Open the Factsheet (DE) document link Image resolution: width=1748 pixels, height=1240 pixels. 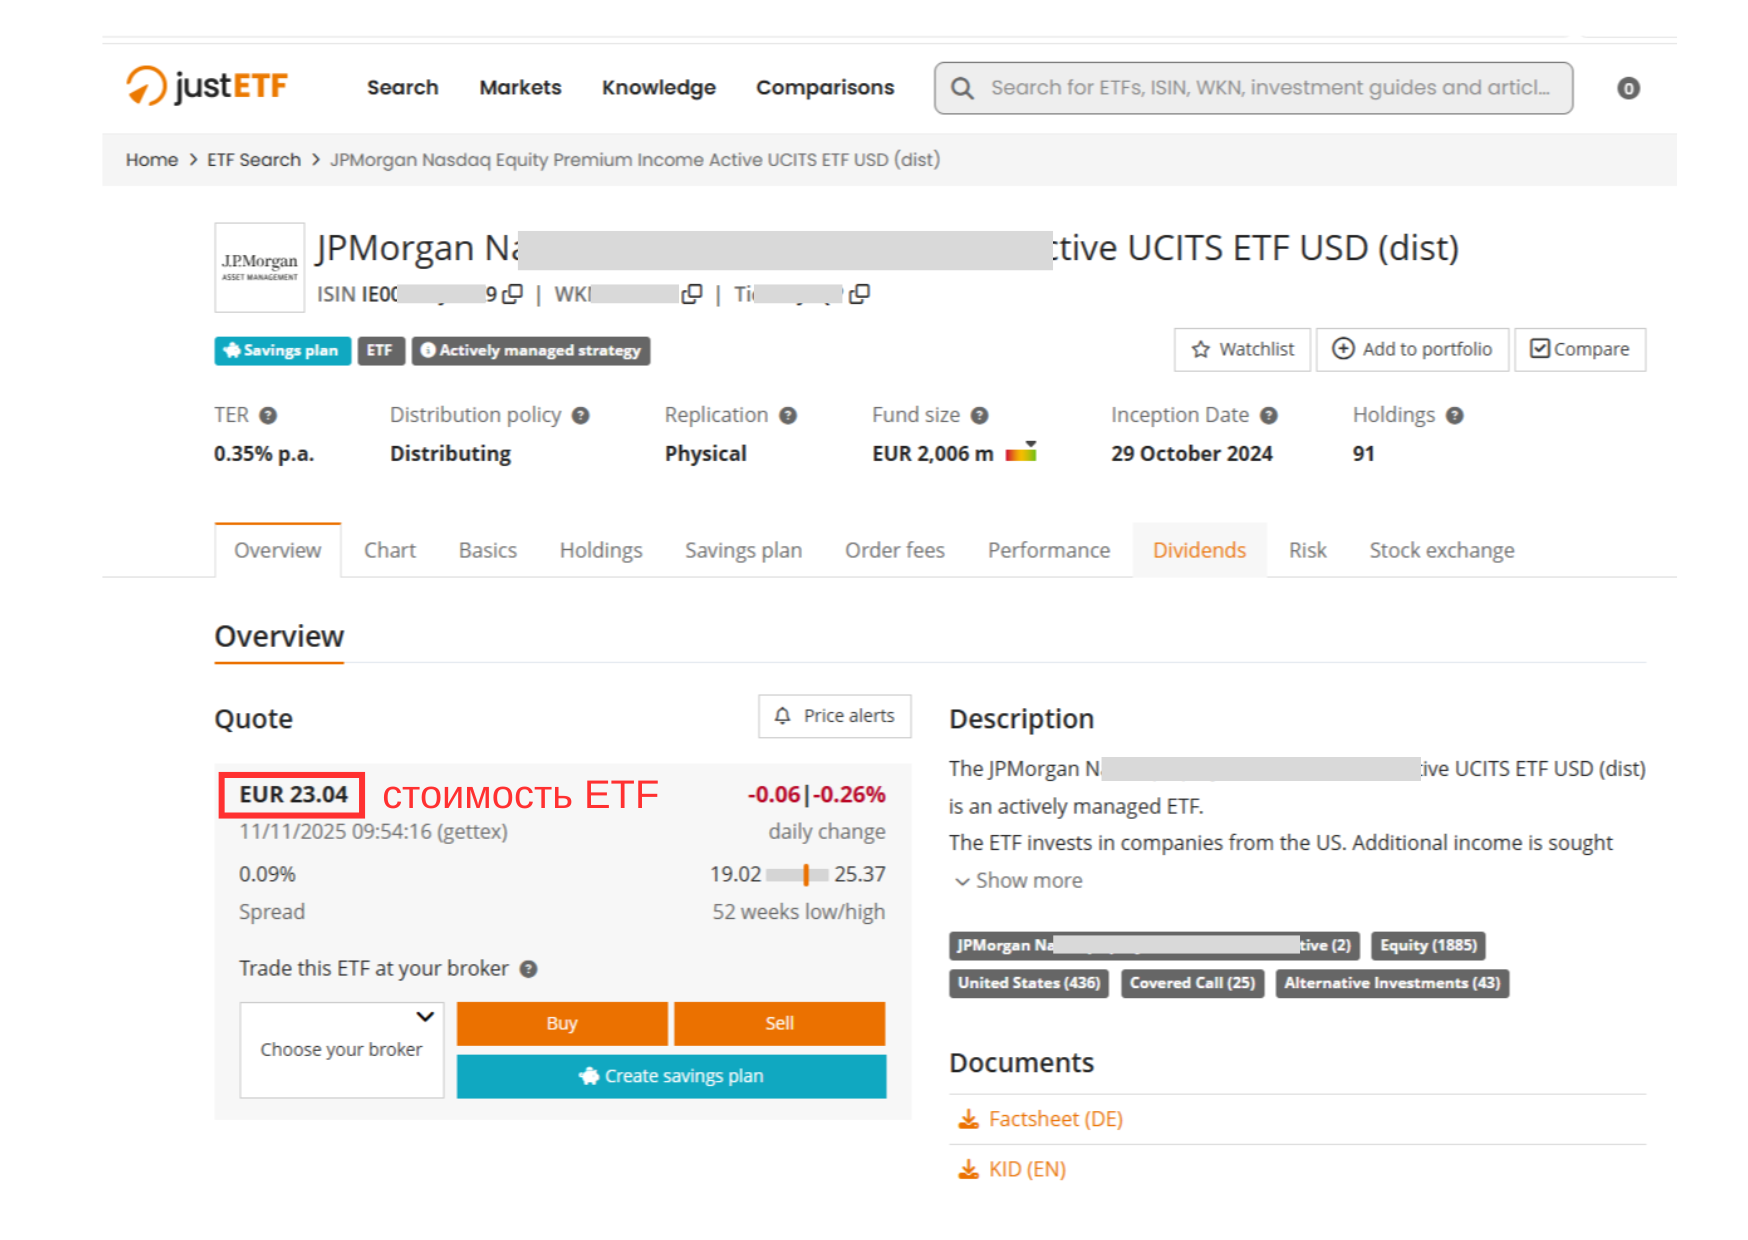pyautogui.click(x=1056, y=1119)
